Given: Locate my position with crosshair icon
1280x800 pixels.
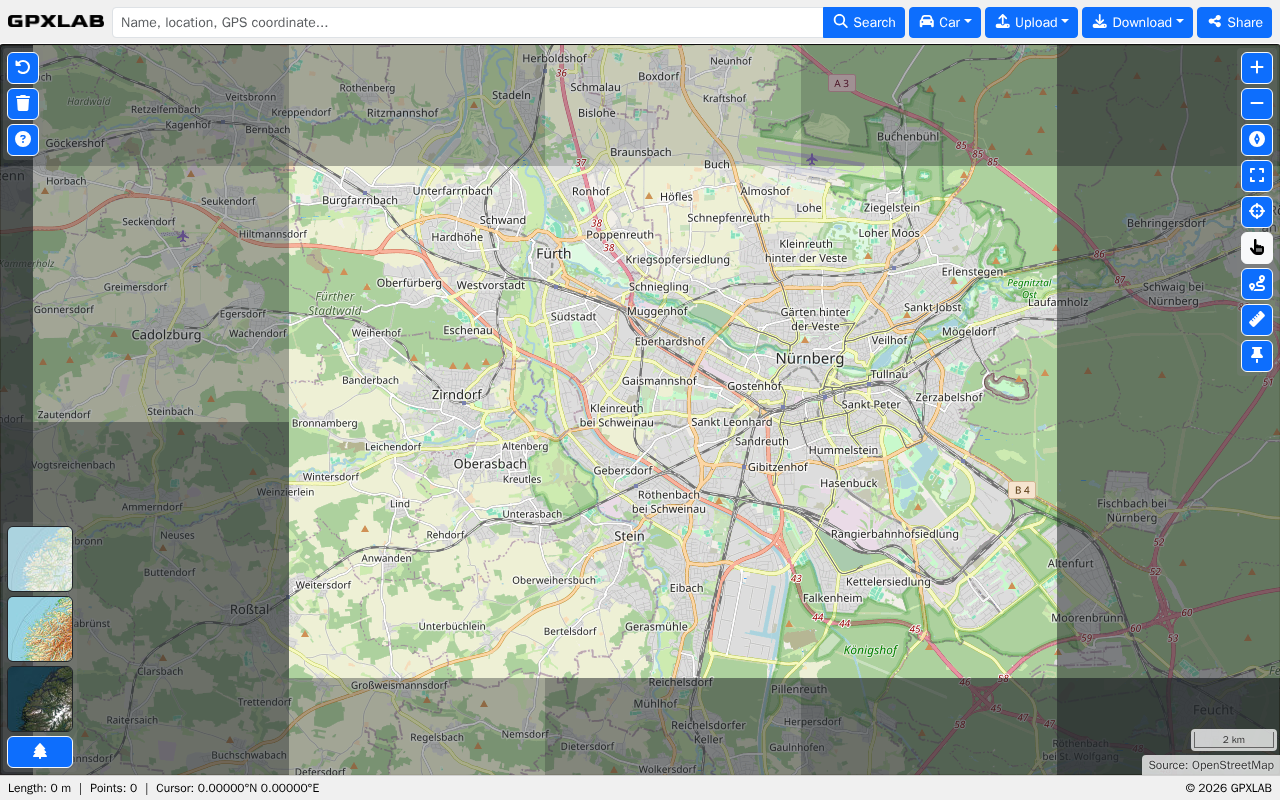Looking at the screenshot, I should click(1257, 212).
